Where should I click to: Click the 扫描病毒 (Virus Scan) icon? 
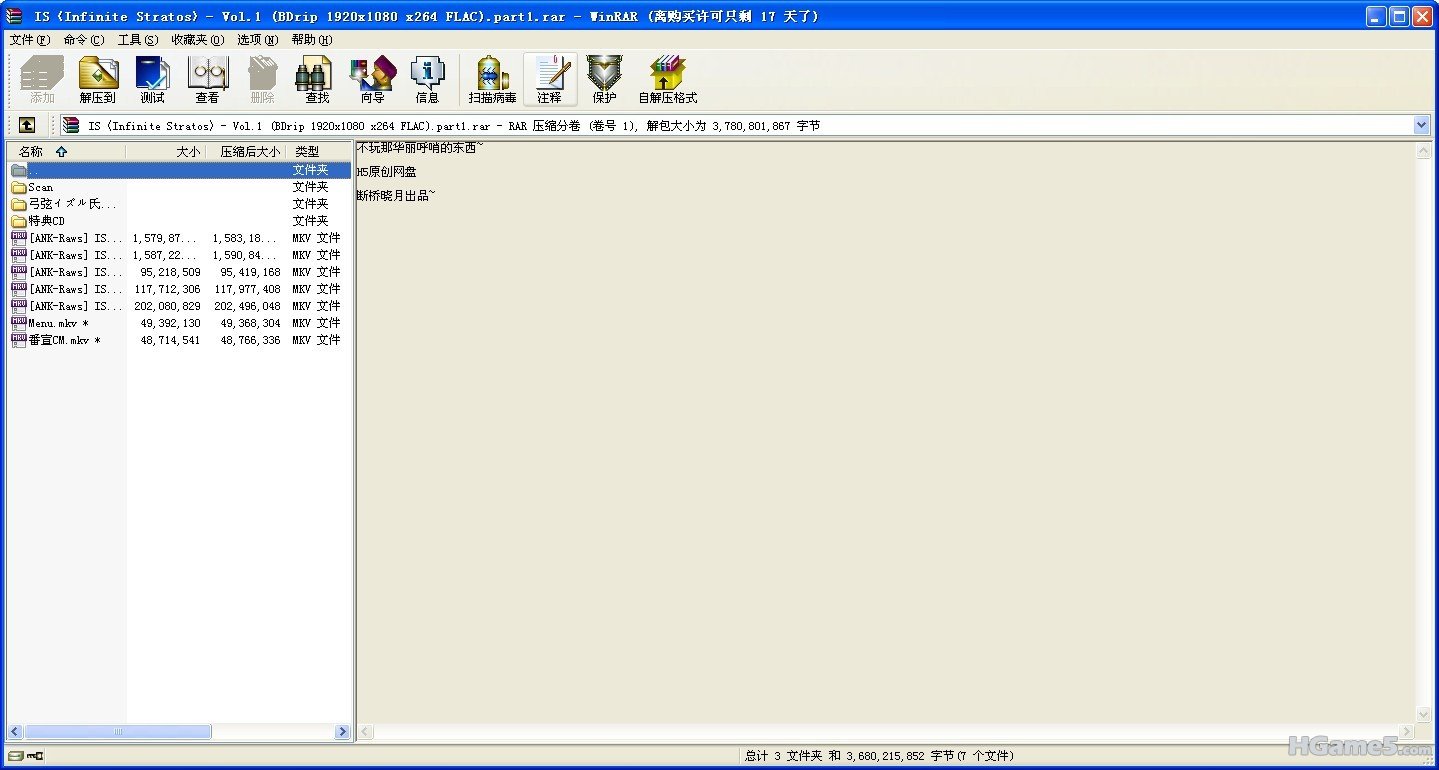pos(492,79)
